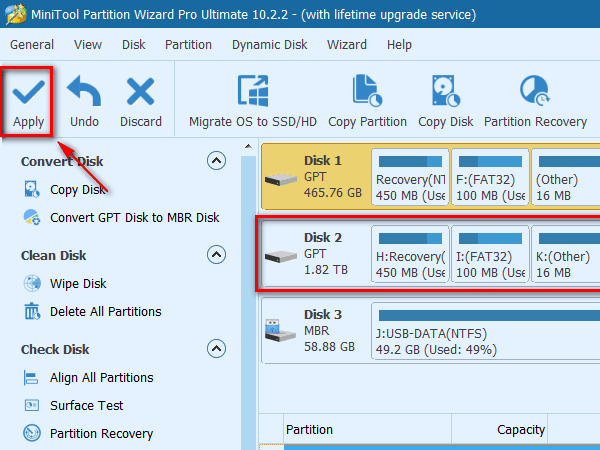Click the Surface Test icon
The width and height of the screenshot is (600, 450).
[x=32, y=405]
